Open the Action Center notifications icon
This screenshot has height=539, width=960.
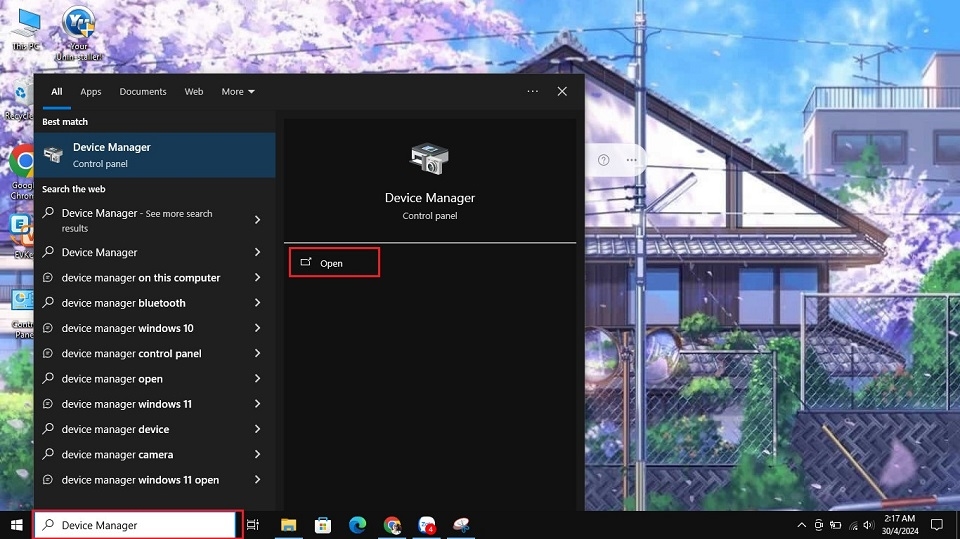[937, 525]
